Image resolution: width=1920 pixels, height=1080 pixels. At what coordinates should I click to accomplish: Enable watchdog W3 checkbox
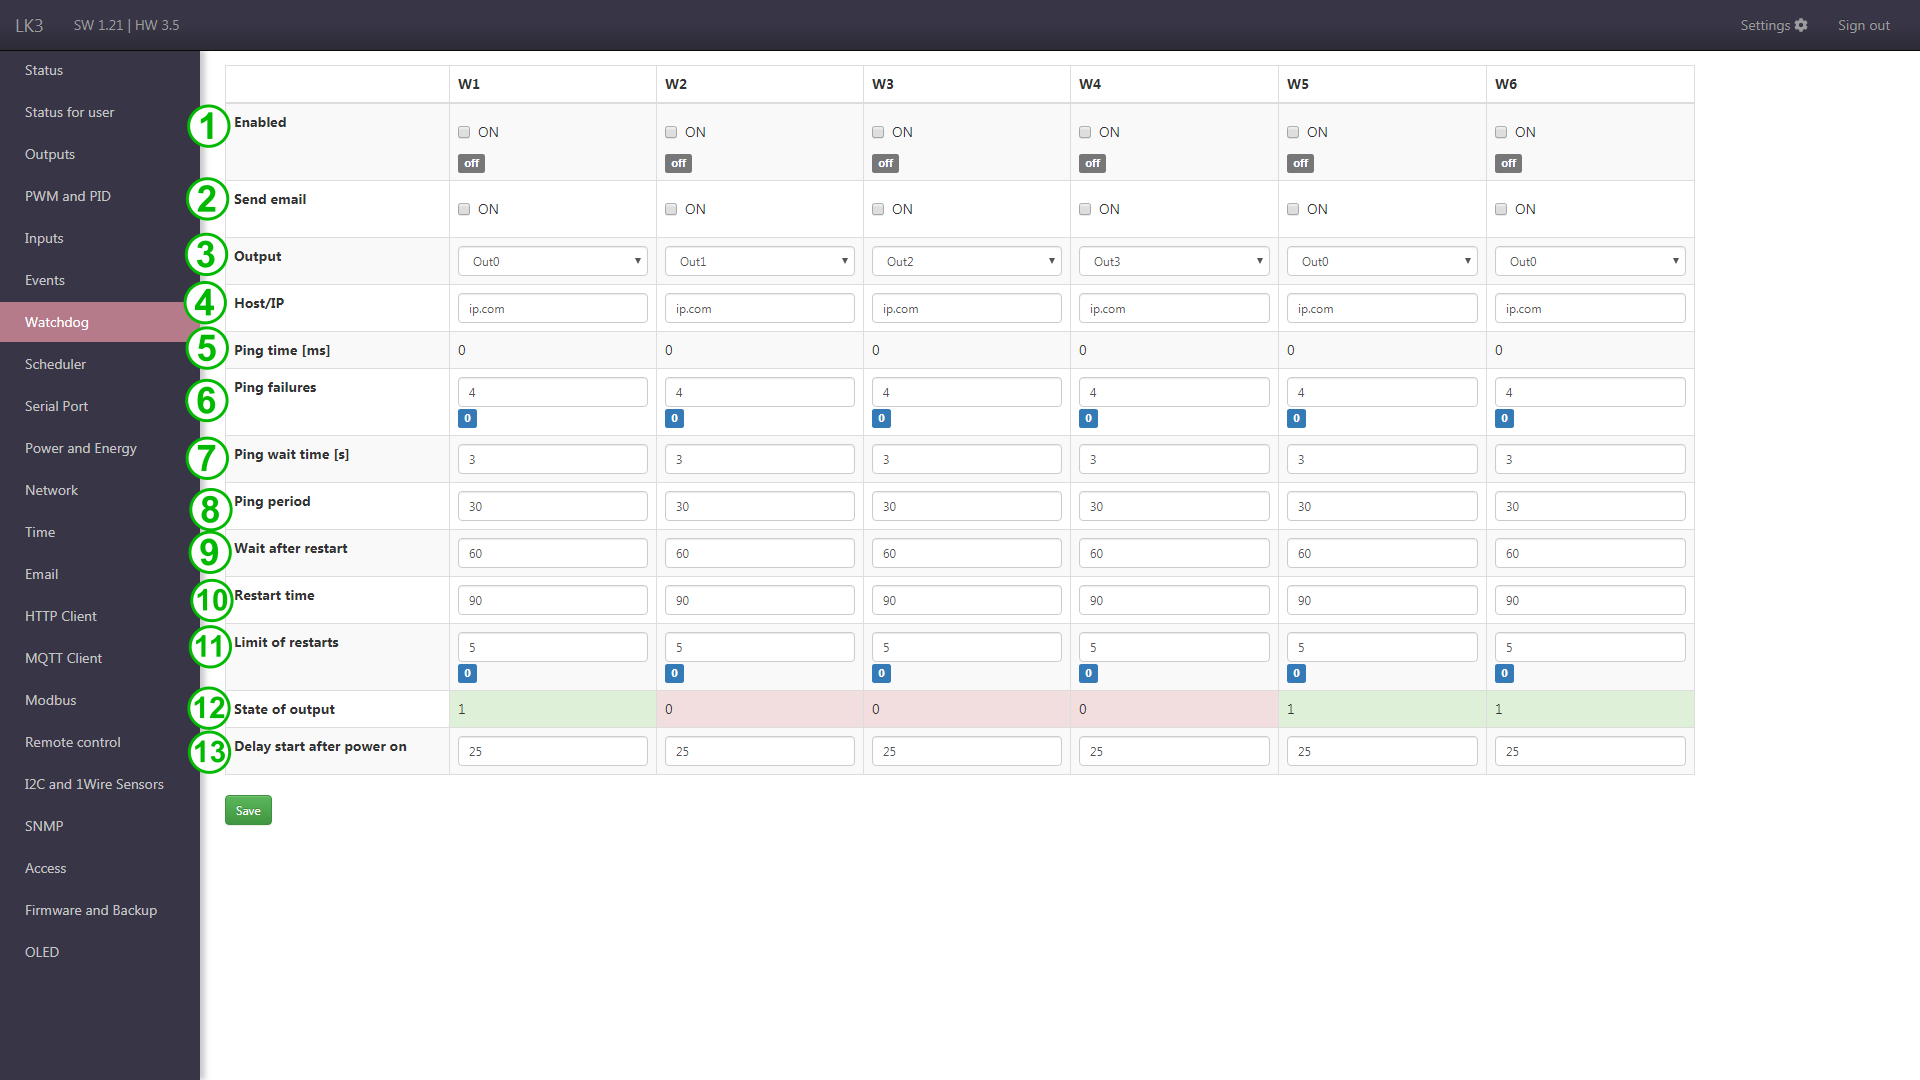878,132
